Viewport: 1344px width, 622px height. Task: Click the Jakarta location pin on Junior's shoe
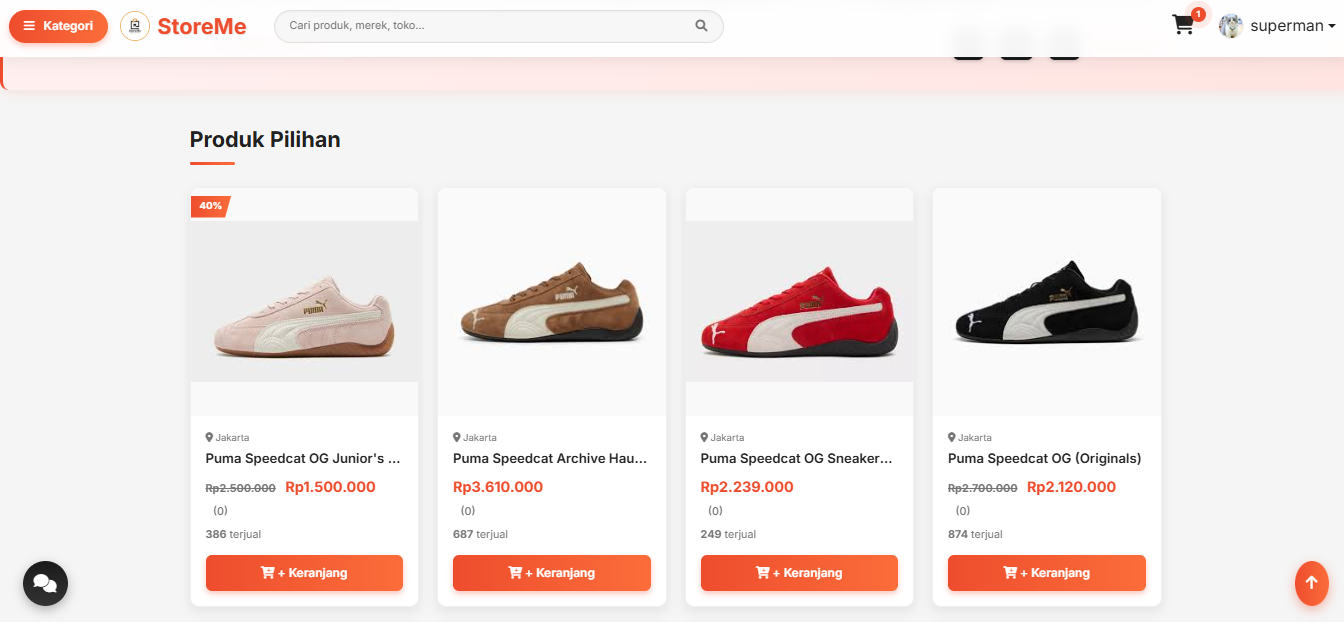[209, 437]
